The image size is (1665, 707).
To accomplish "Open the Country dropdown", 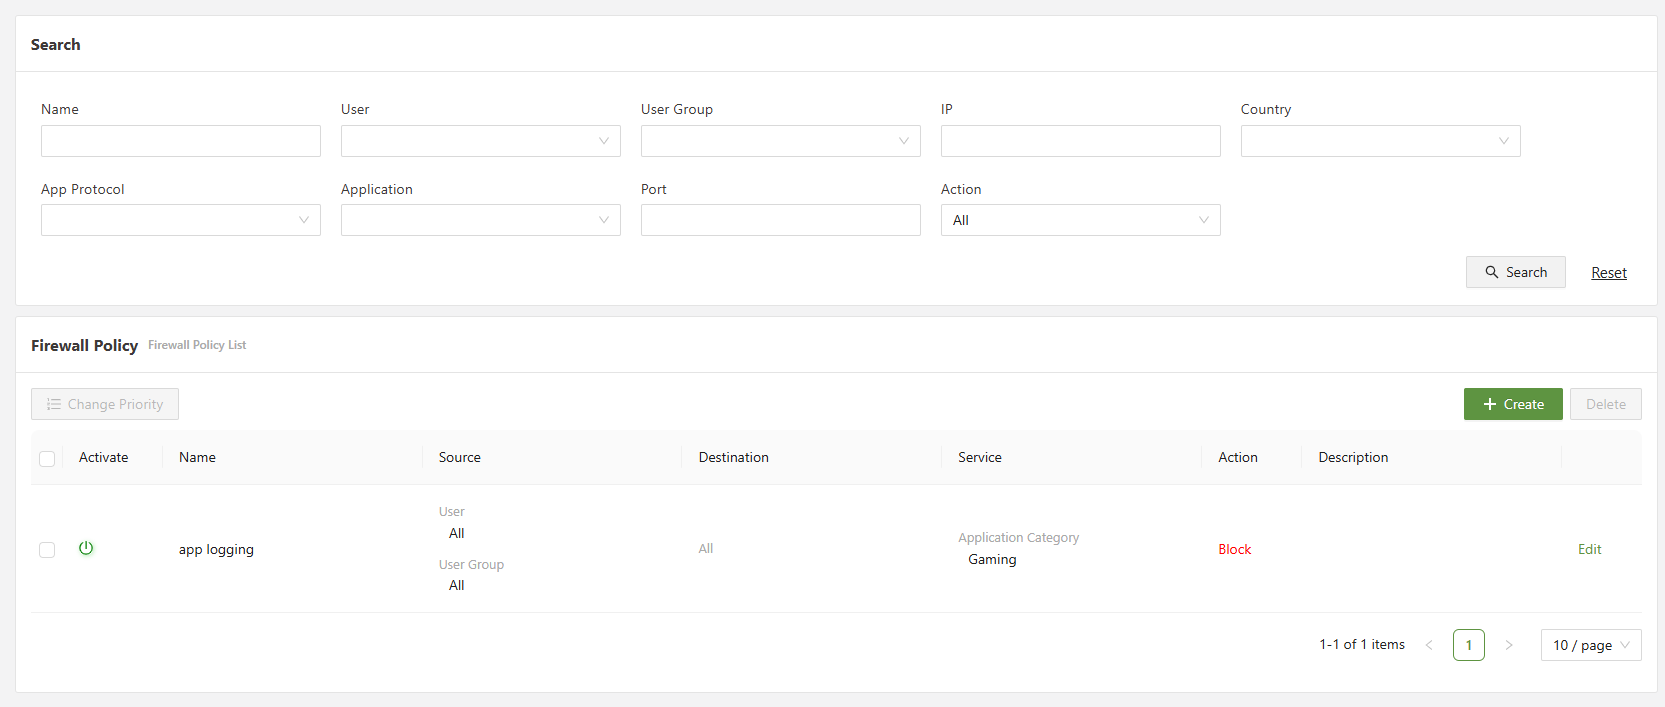I will point(1380,141).
